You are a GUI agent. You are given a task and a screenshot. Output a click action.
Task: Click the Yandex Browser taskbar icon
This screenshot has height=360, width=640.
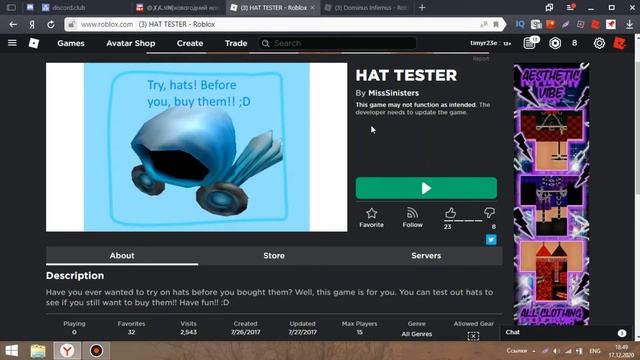(67, 351)
